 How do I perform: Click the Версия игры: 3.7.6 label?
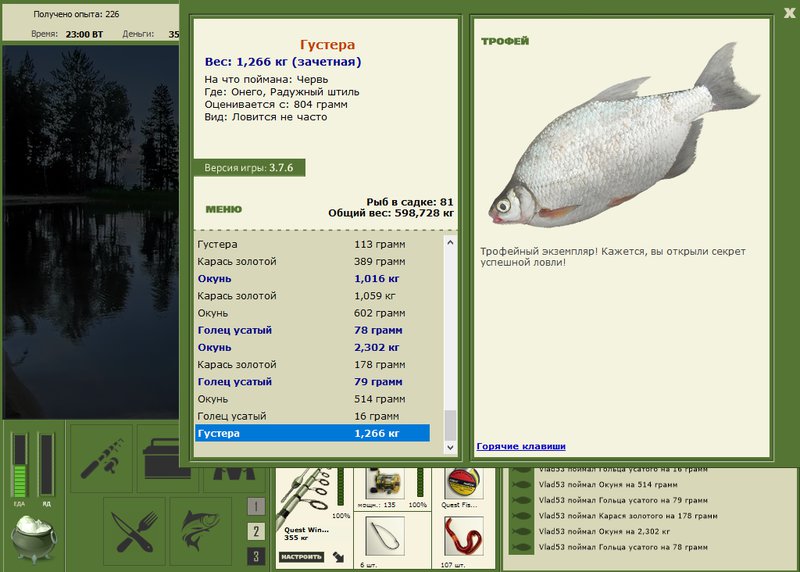tap(249, 168)
